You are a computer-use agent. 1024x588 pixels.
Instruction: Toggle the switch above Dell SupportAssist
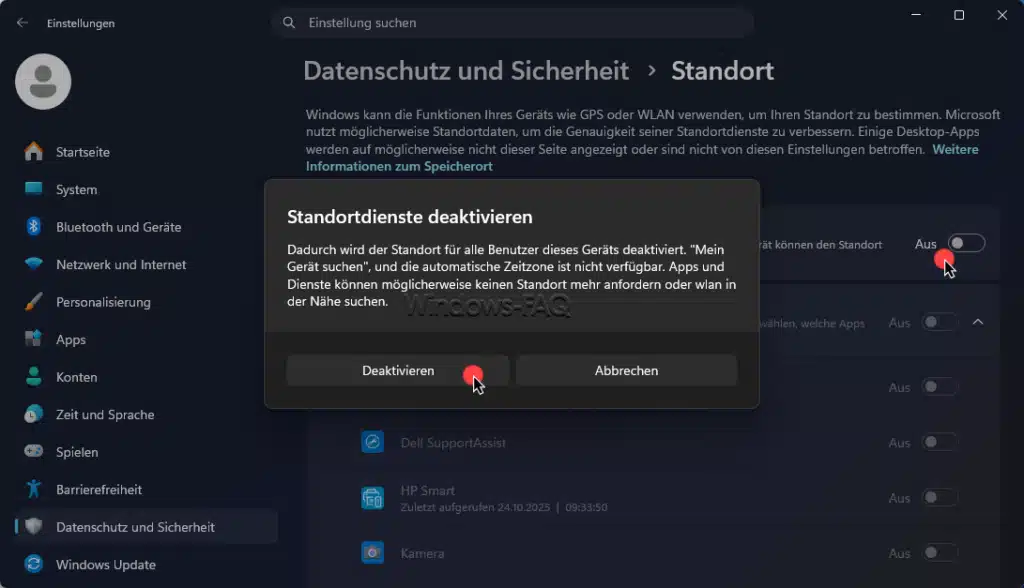(940, 387)
